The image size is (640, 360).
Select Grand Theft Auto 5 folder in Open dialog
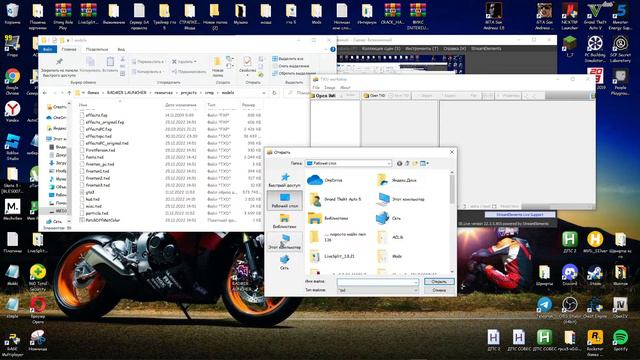point(336,199)
